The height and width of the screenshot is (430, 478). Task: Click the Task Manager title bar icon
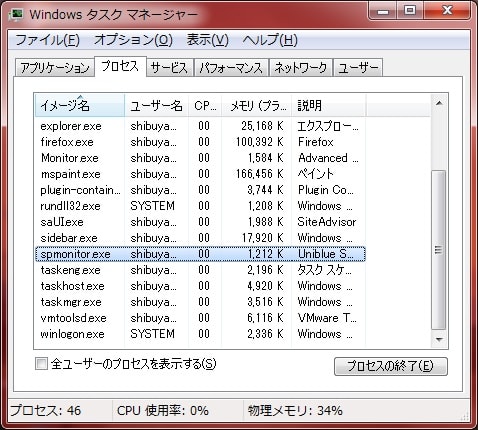coord(16,14)
